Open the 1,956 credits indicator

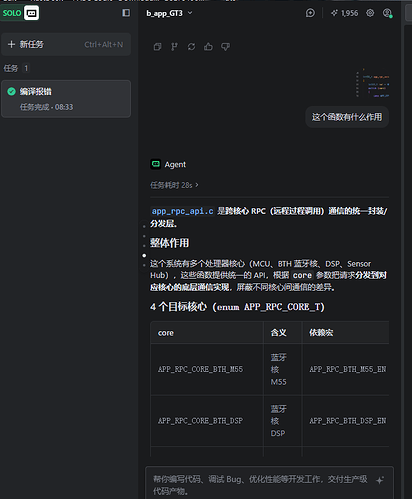pos(344,13)
